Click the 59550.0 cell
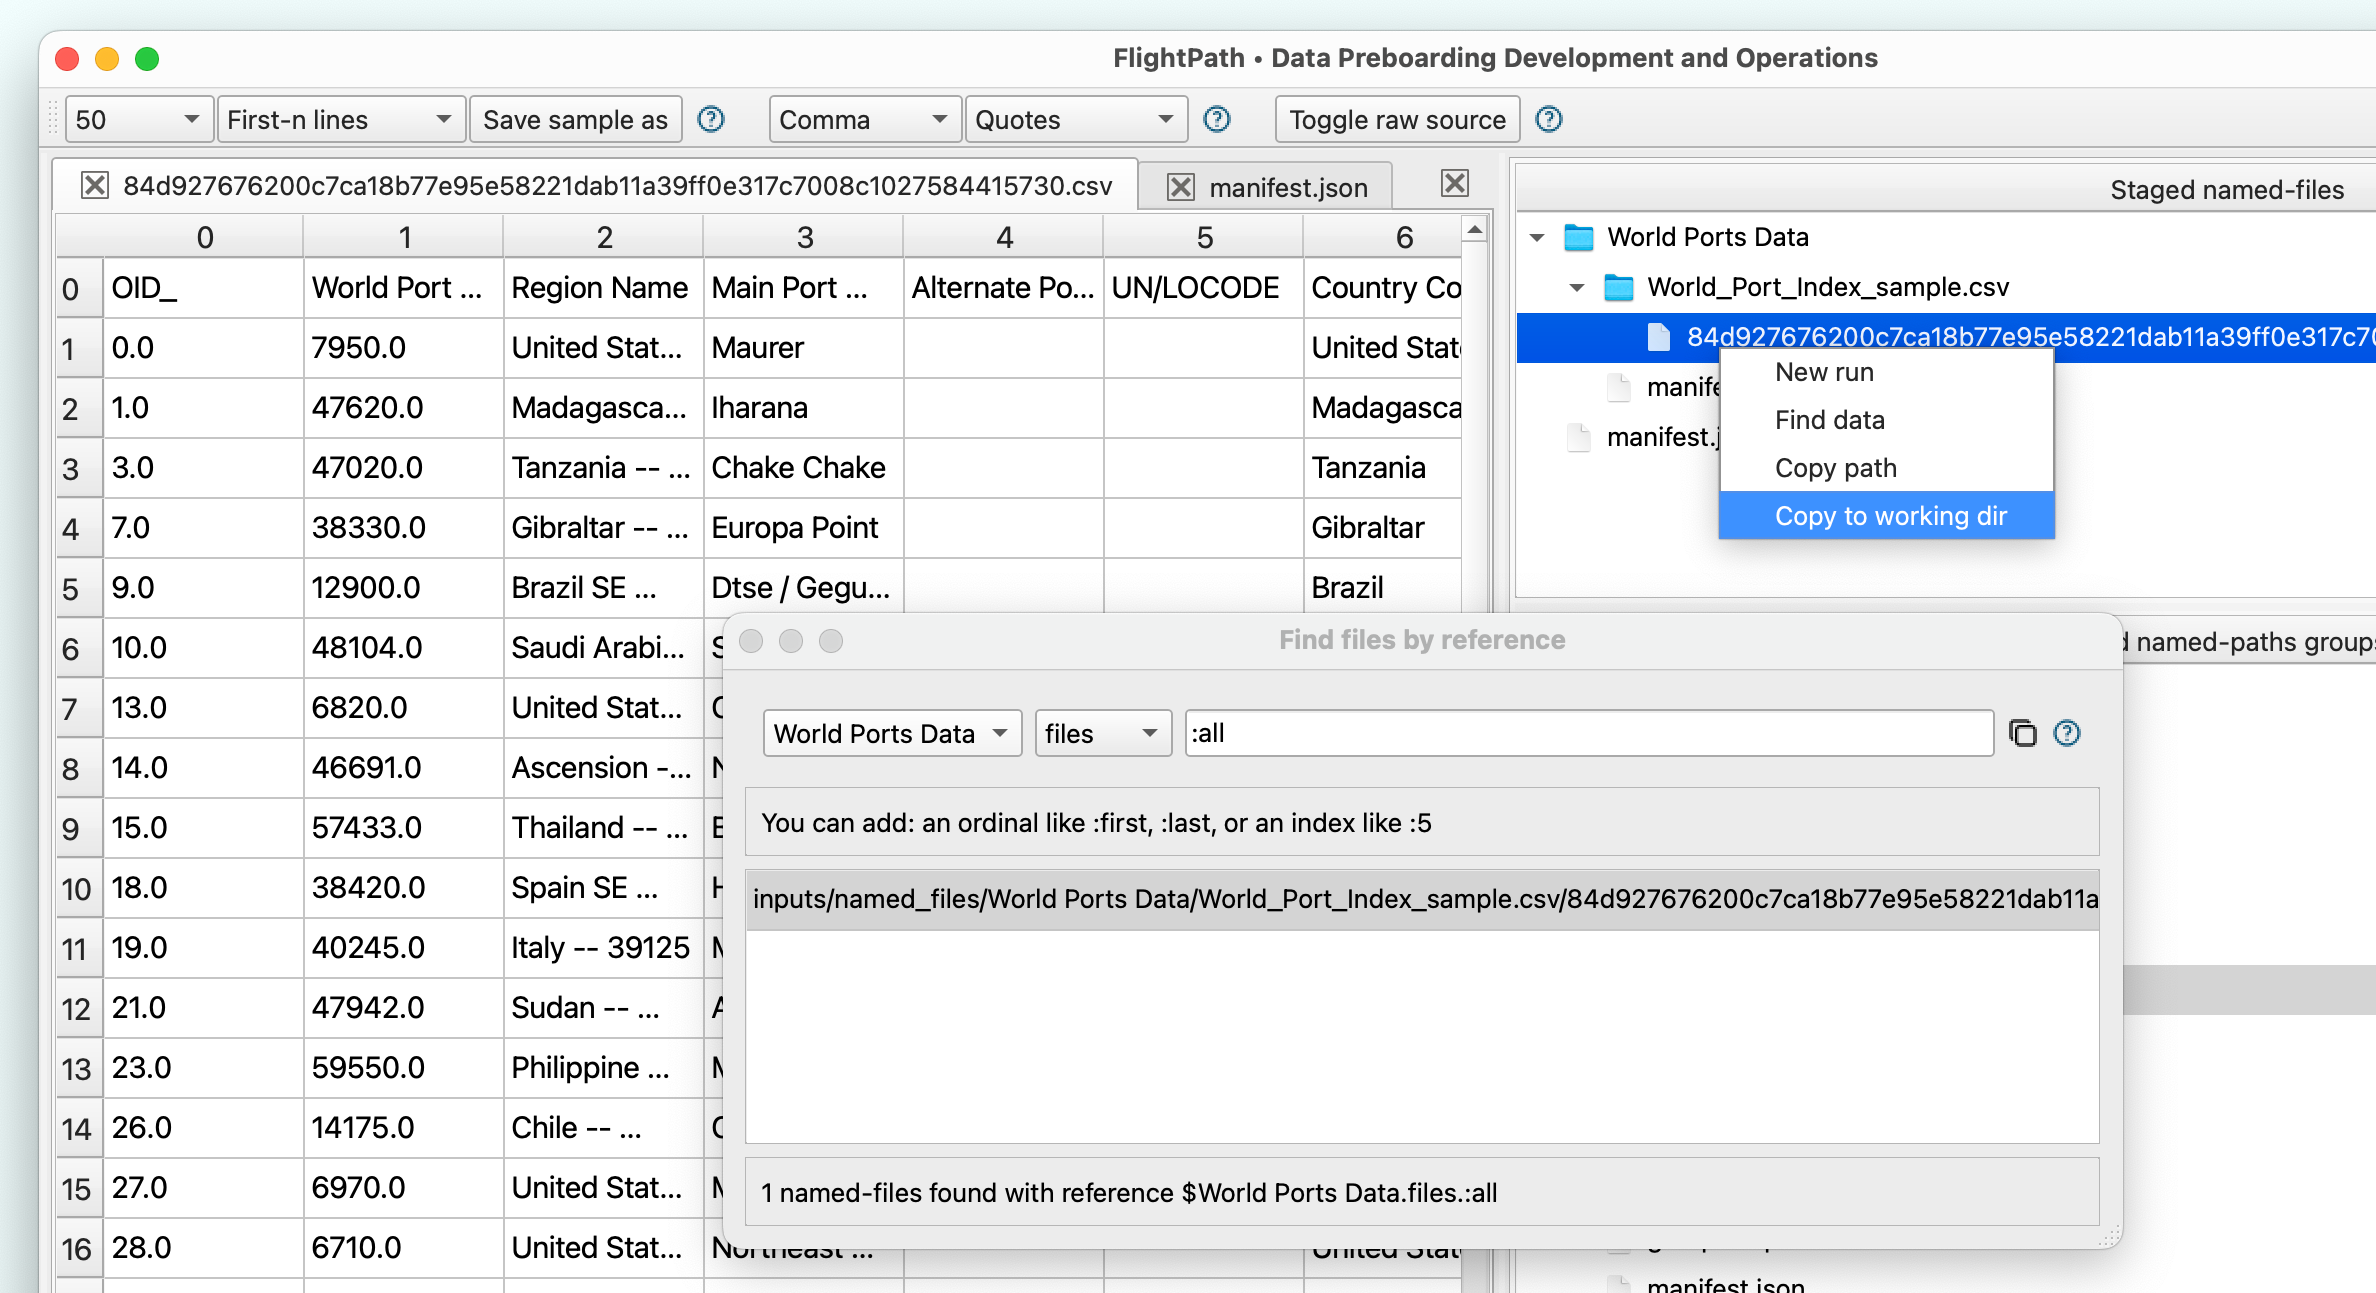 coord(404,1068)
